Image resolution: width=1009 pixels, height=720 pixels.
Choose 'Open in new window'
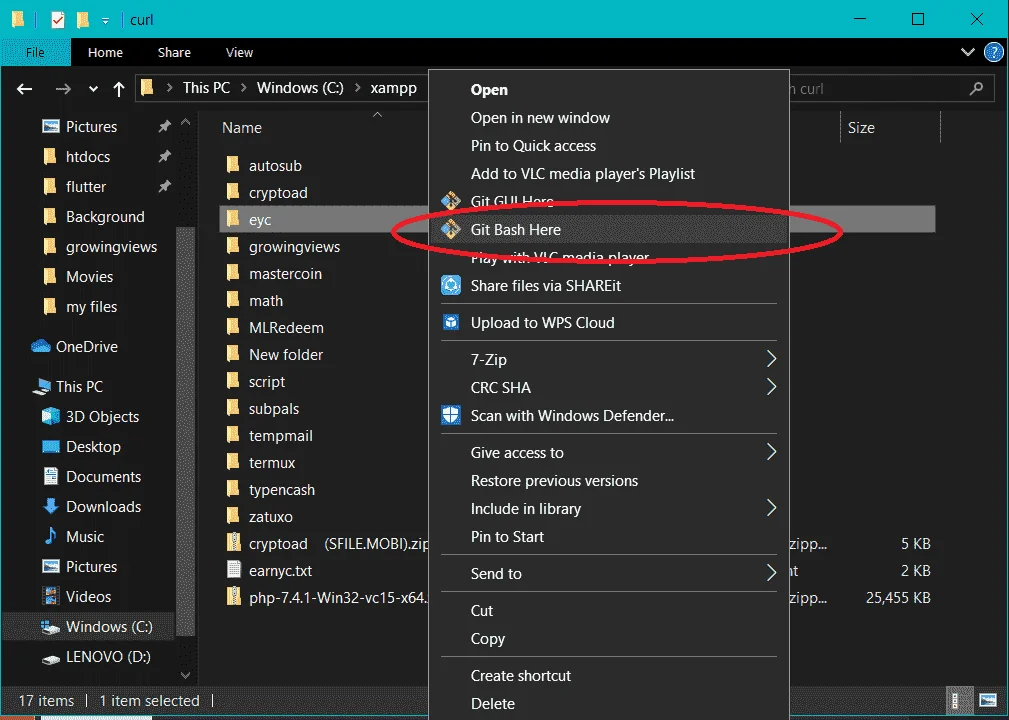coord(608,118)
